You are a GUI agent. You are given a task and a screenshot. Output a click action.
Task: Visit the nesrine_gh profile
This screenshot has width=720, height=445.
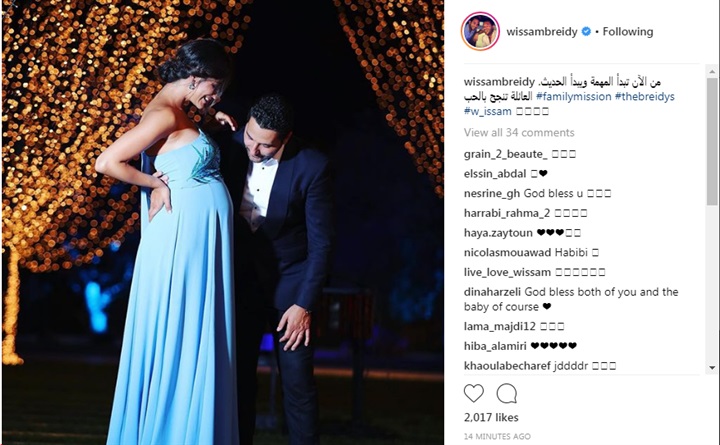[492, 193]
